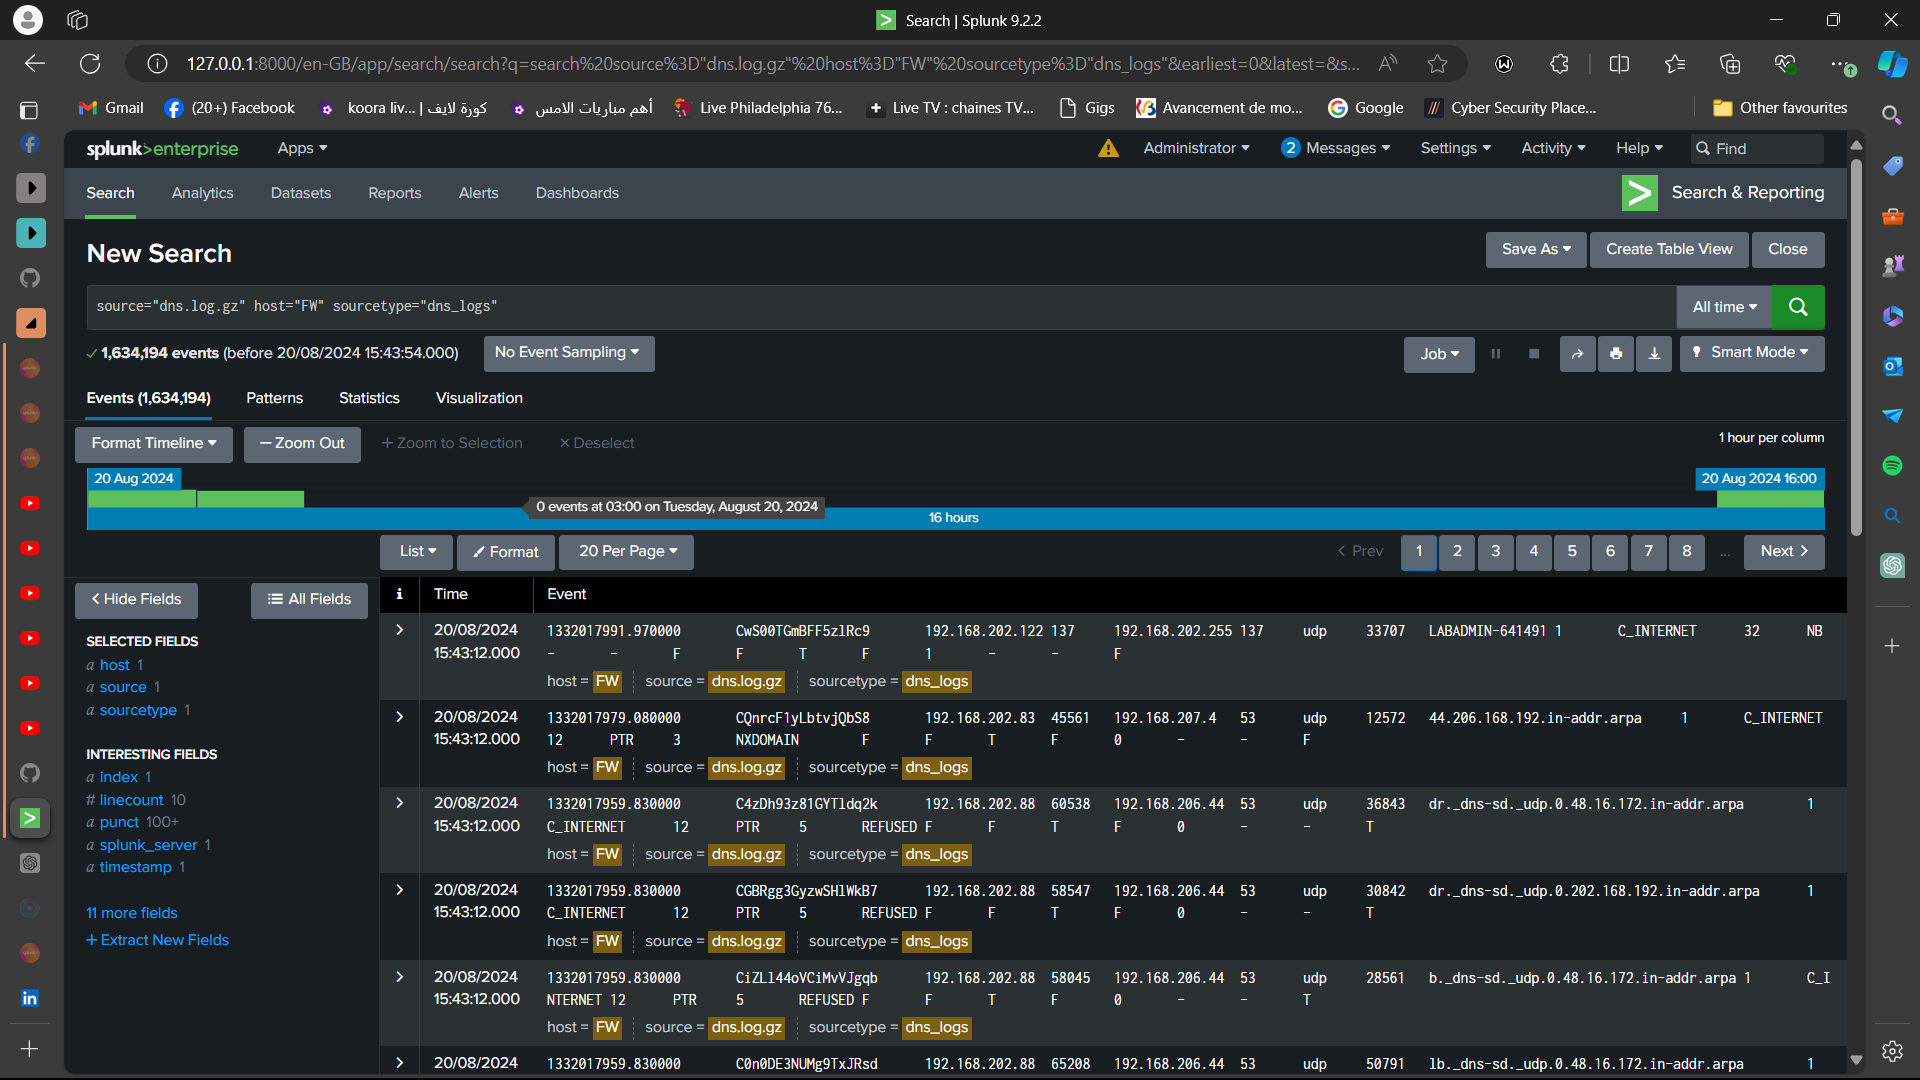
Task: Open the Dashboards nav item
Action: pyautogui.click(x=577, y=193)
